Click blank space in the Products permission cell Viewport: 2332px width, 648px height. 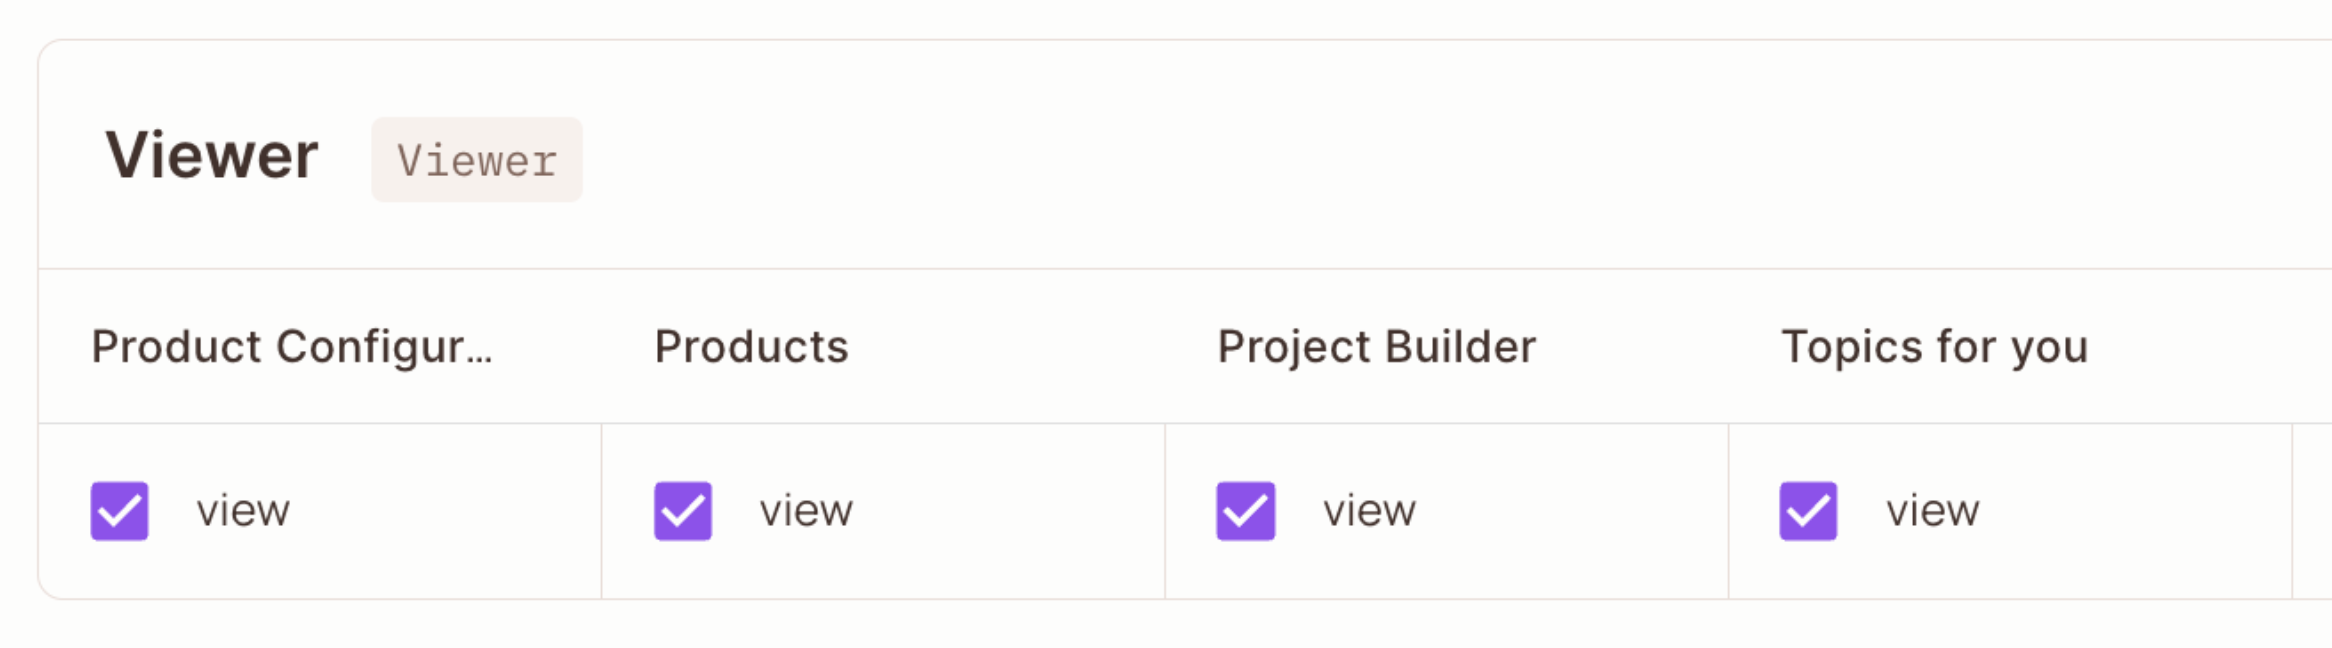(x=1010, y=511)
